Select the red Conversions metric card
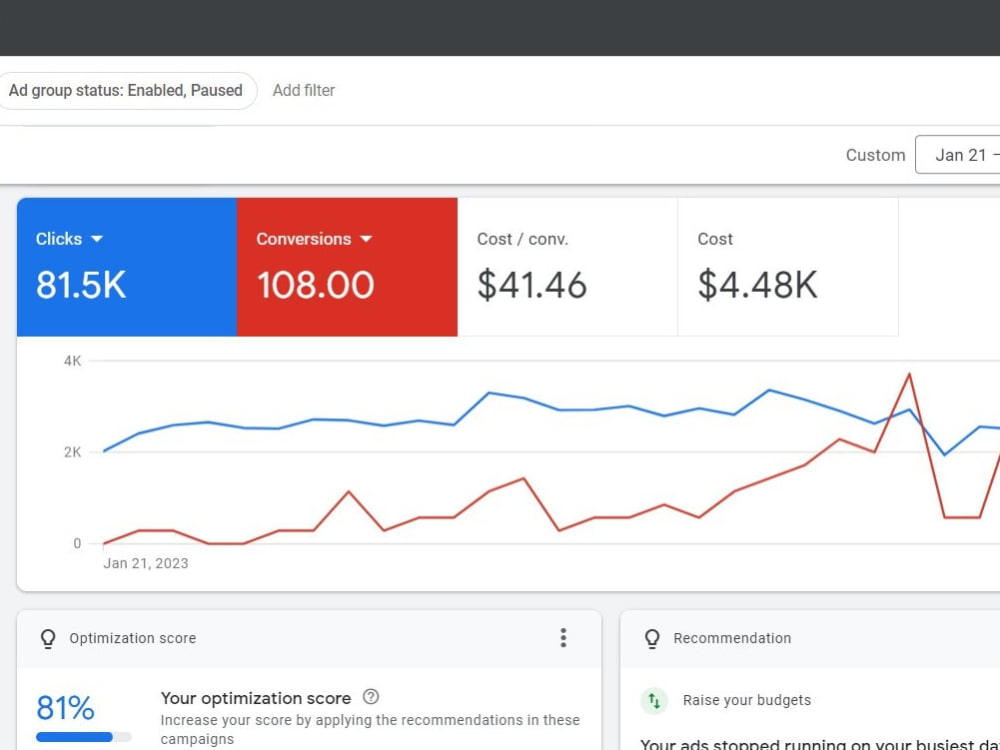The width and height of the screenshot is (1000, 750). pos(347,267)
